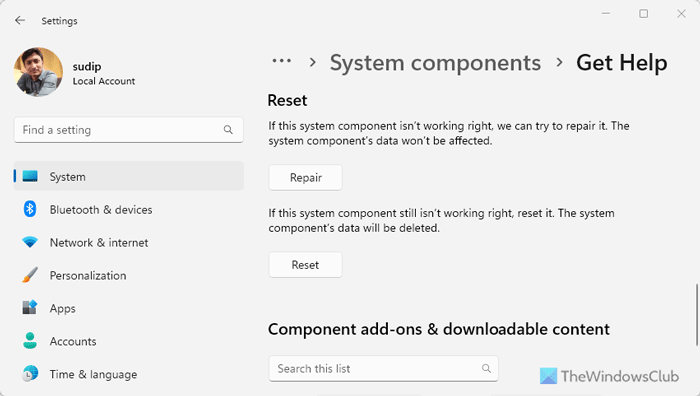
Task: Select System in the sidebar
Action: click(x=129, y=176)
